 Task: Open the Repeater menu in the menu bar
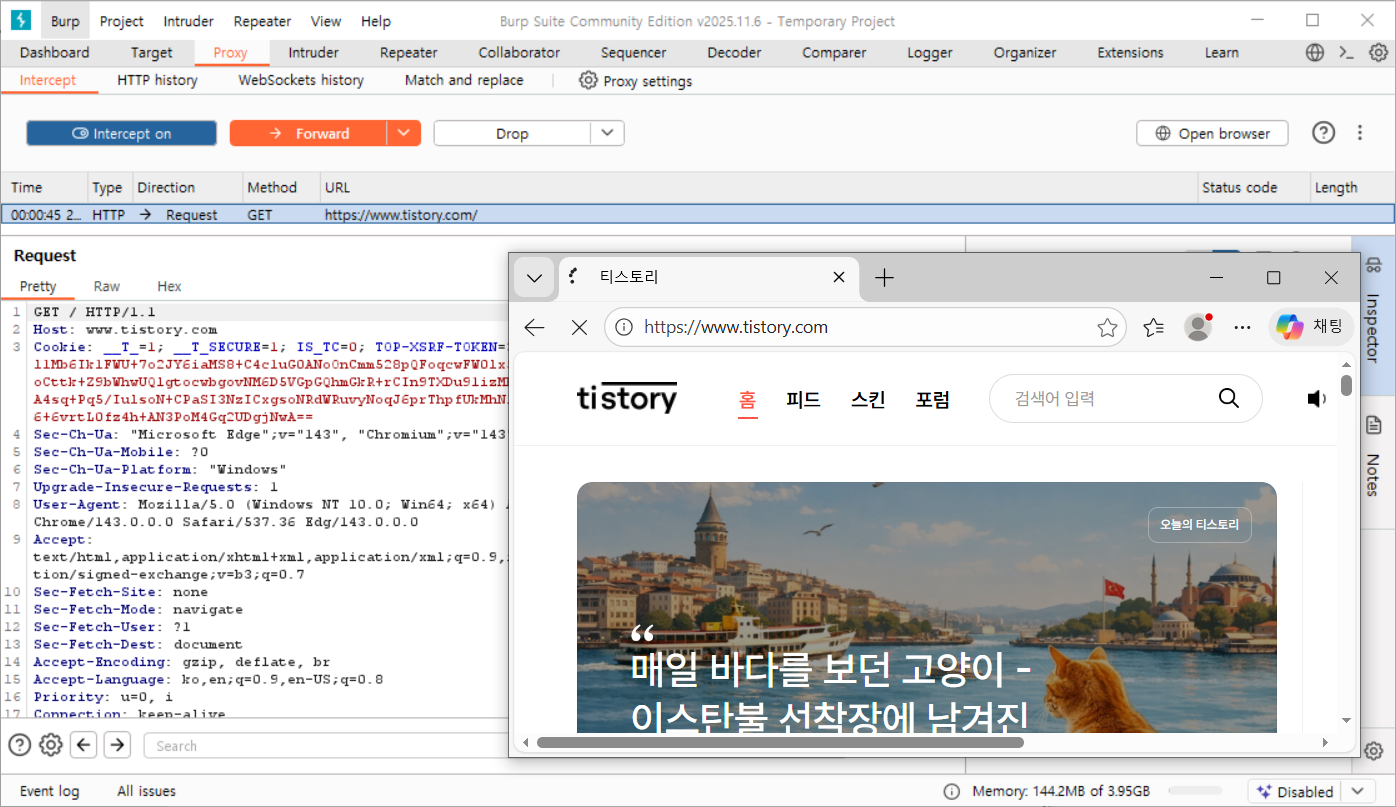tap(262, 21)
